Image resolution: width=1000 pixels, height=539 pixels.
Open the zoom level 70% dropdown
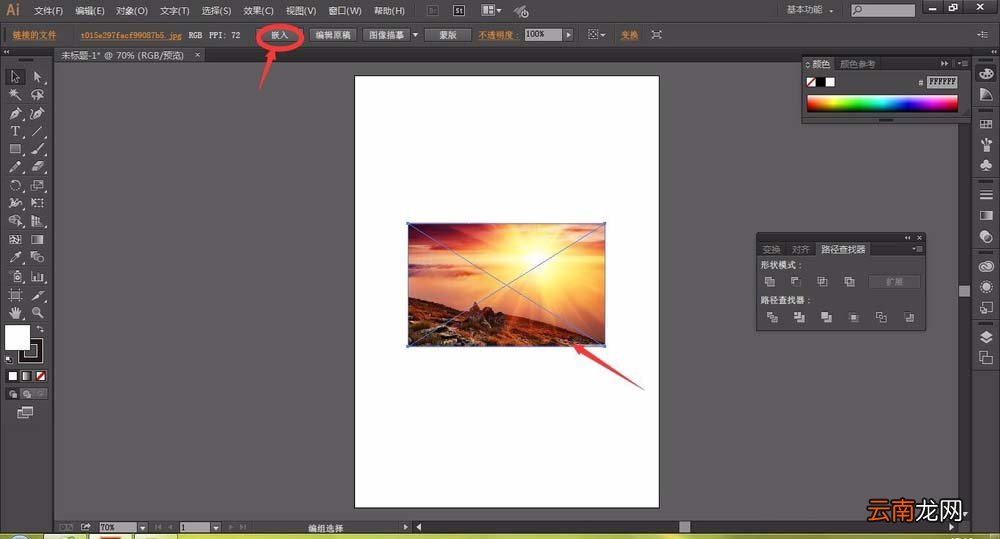[x=142, y=528]
